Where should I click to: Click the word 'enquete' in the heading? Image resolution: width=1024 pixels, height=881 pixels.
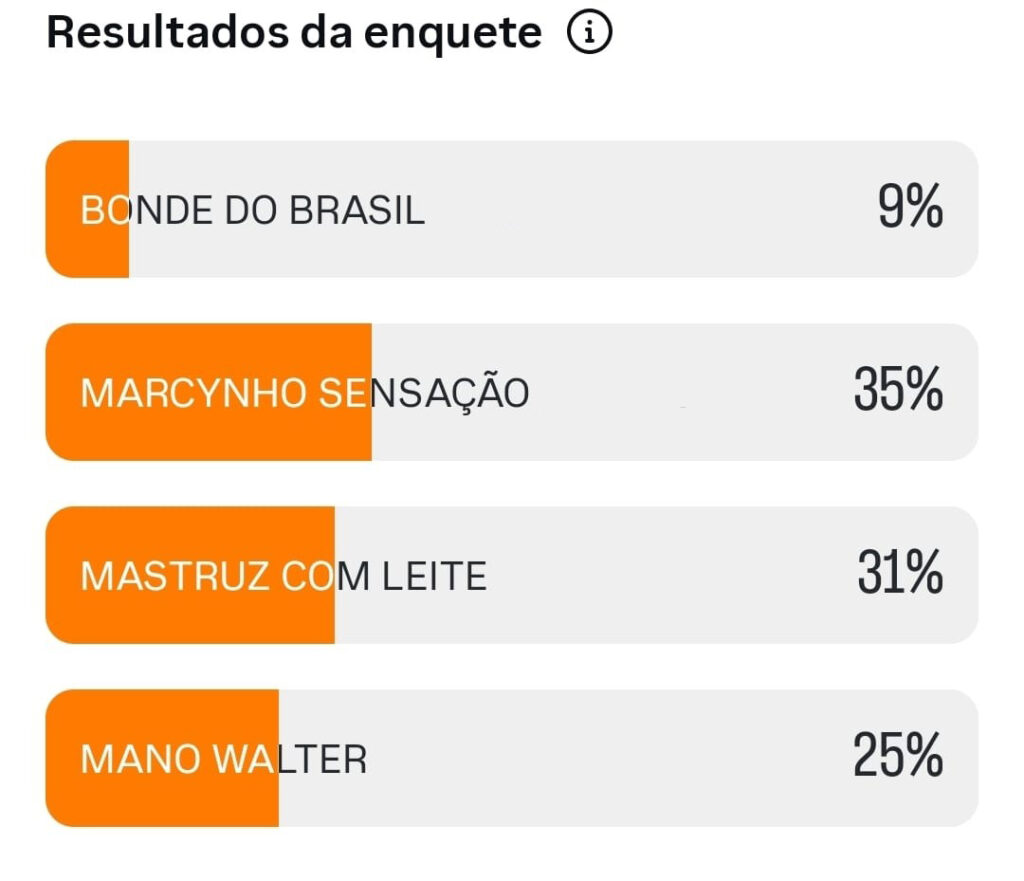(452, 33)
